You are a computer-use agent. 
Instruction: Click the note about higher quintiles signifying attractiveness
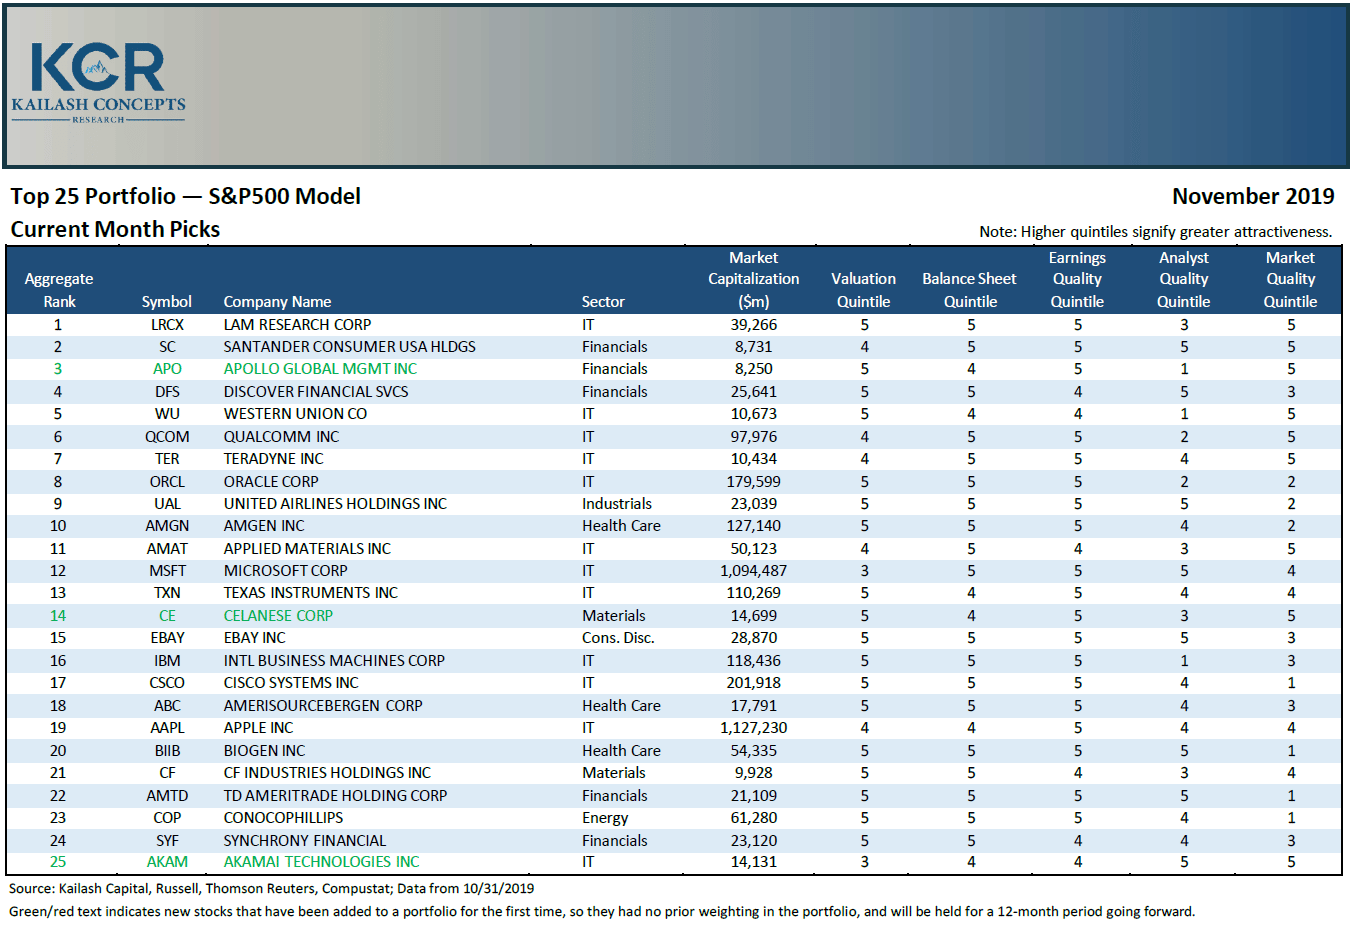tap(1156, 232)
